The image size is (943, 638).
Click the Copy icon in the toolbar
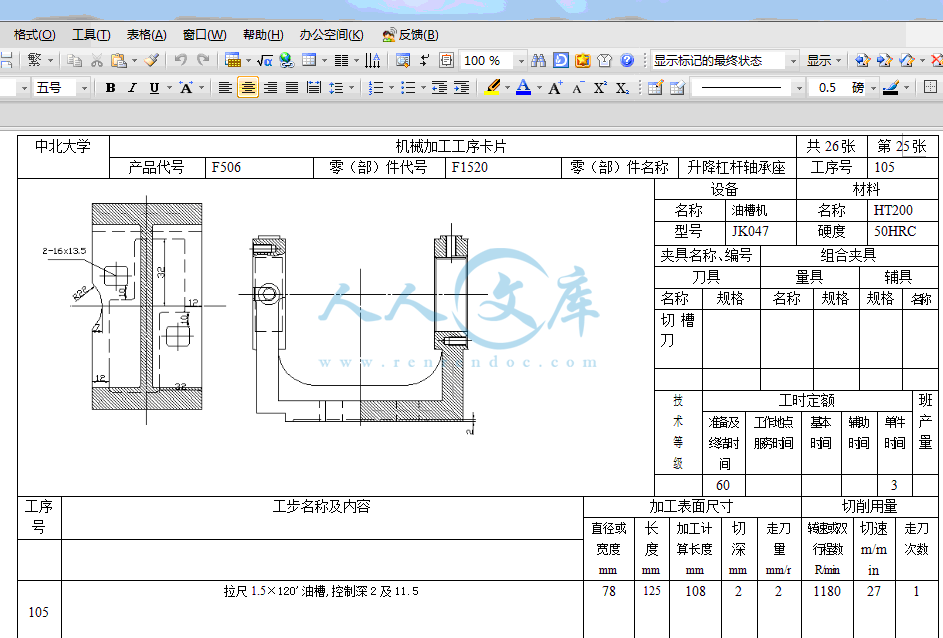75,60
